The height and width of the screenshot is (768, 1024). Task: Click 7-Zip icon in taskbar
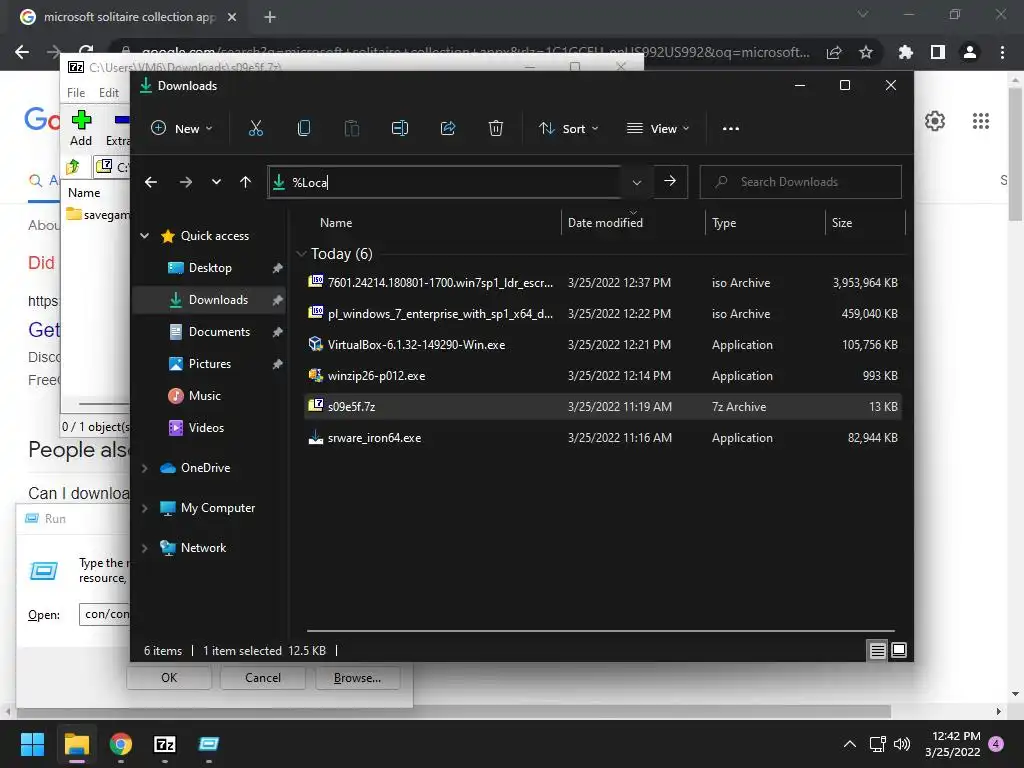[165, 744]
